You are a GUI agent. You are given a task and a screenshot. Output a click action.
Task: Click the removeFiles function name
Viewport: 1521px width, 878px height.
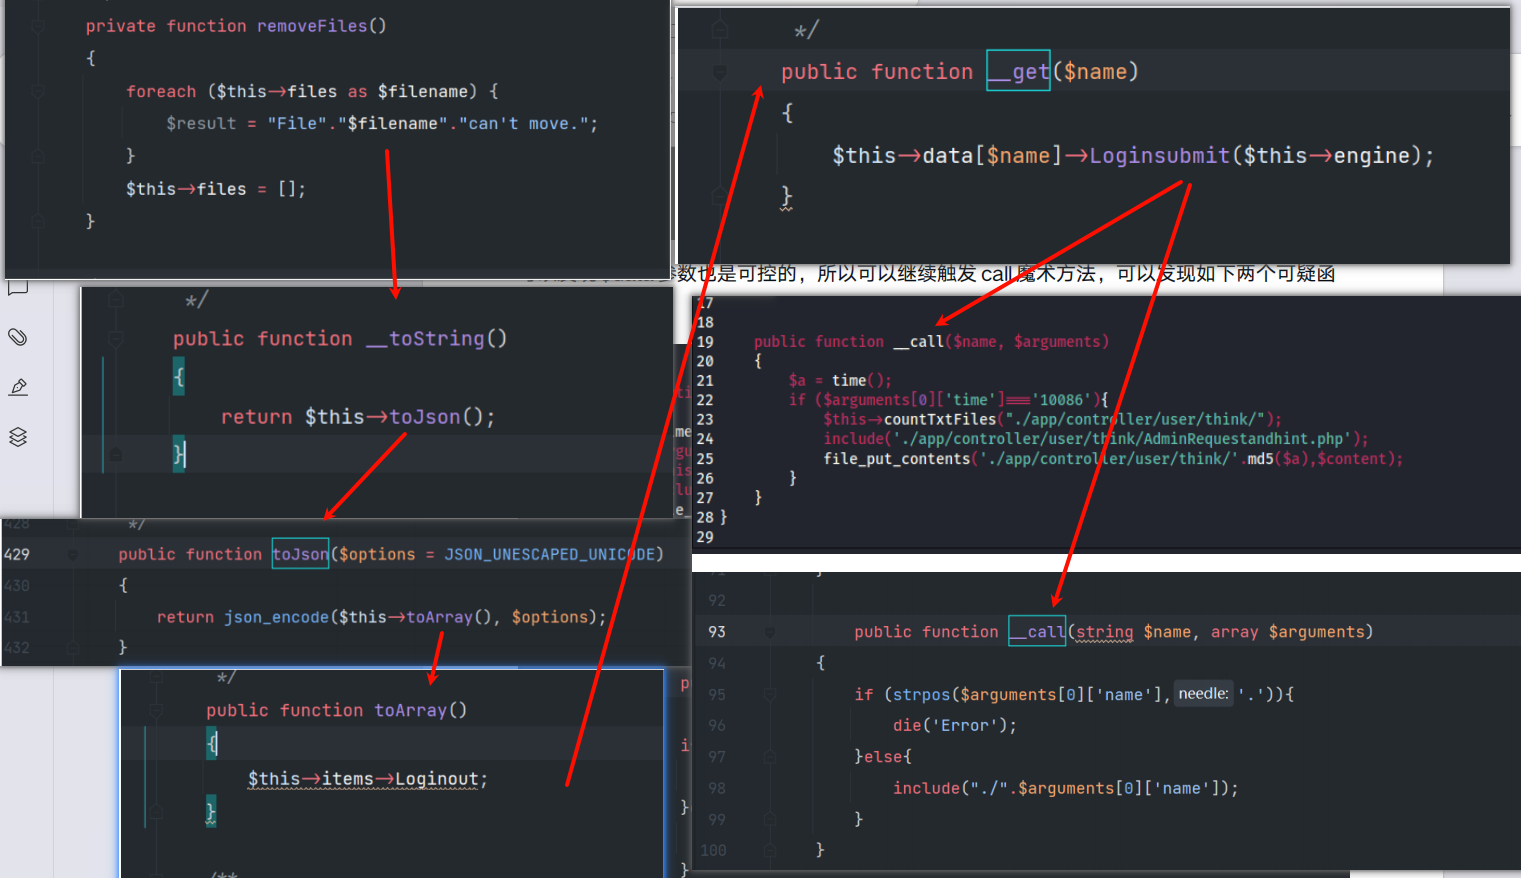(x=313, y=26)
